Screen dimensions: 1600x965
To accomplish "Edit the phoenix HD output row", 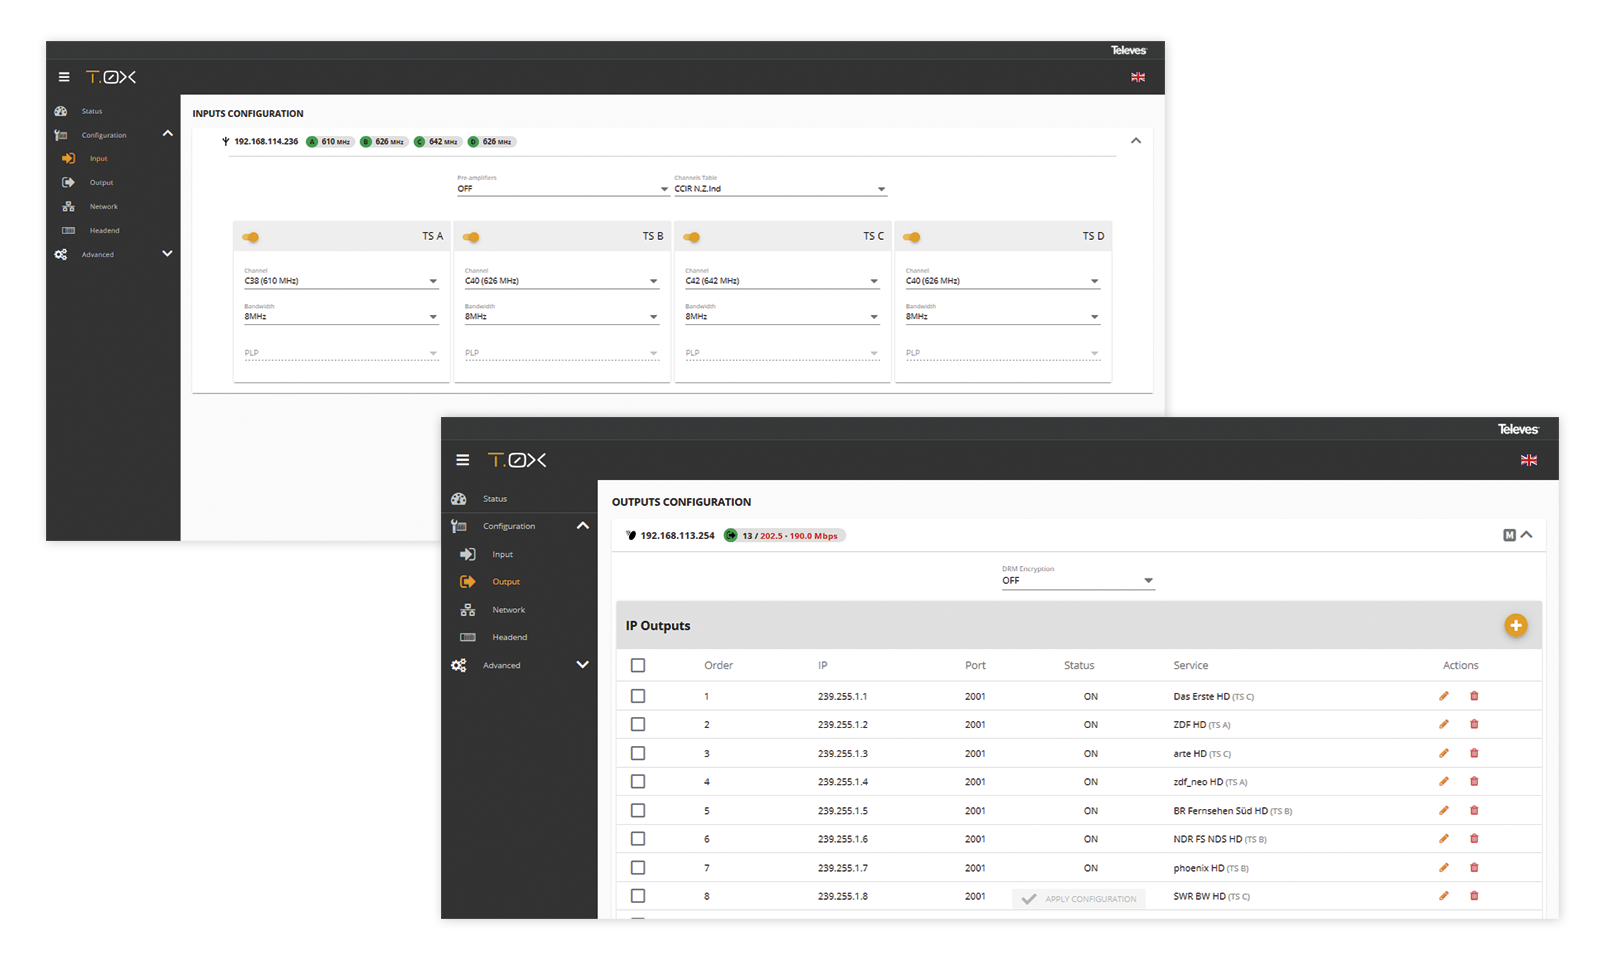I will [1444, 867].
